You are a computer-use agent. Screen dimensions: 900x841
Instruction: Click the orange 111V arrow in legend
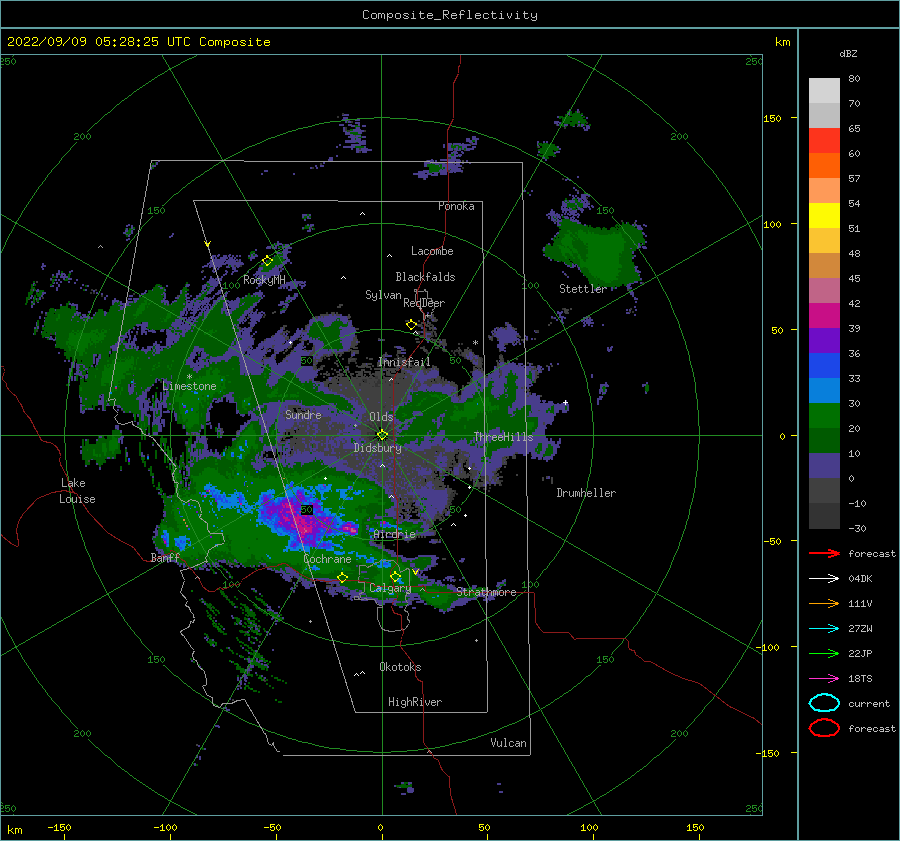tap(824, 603)
